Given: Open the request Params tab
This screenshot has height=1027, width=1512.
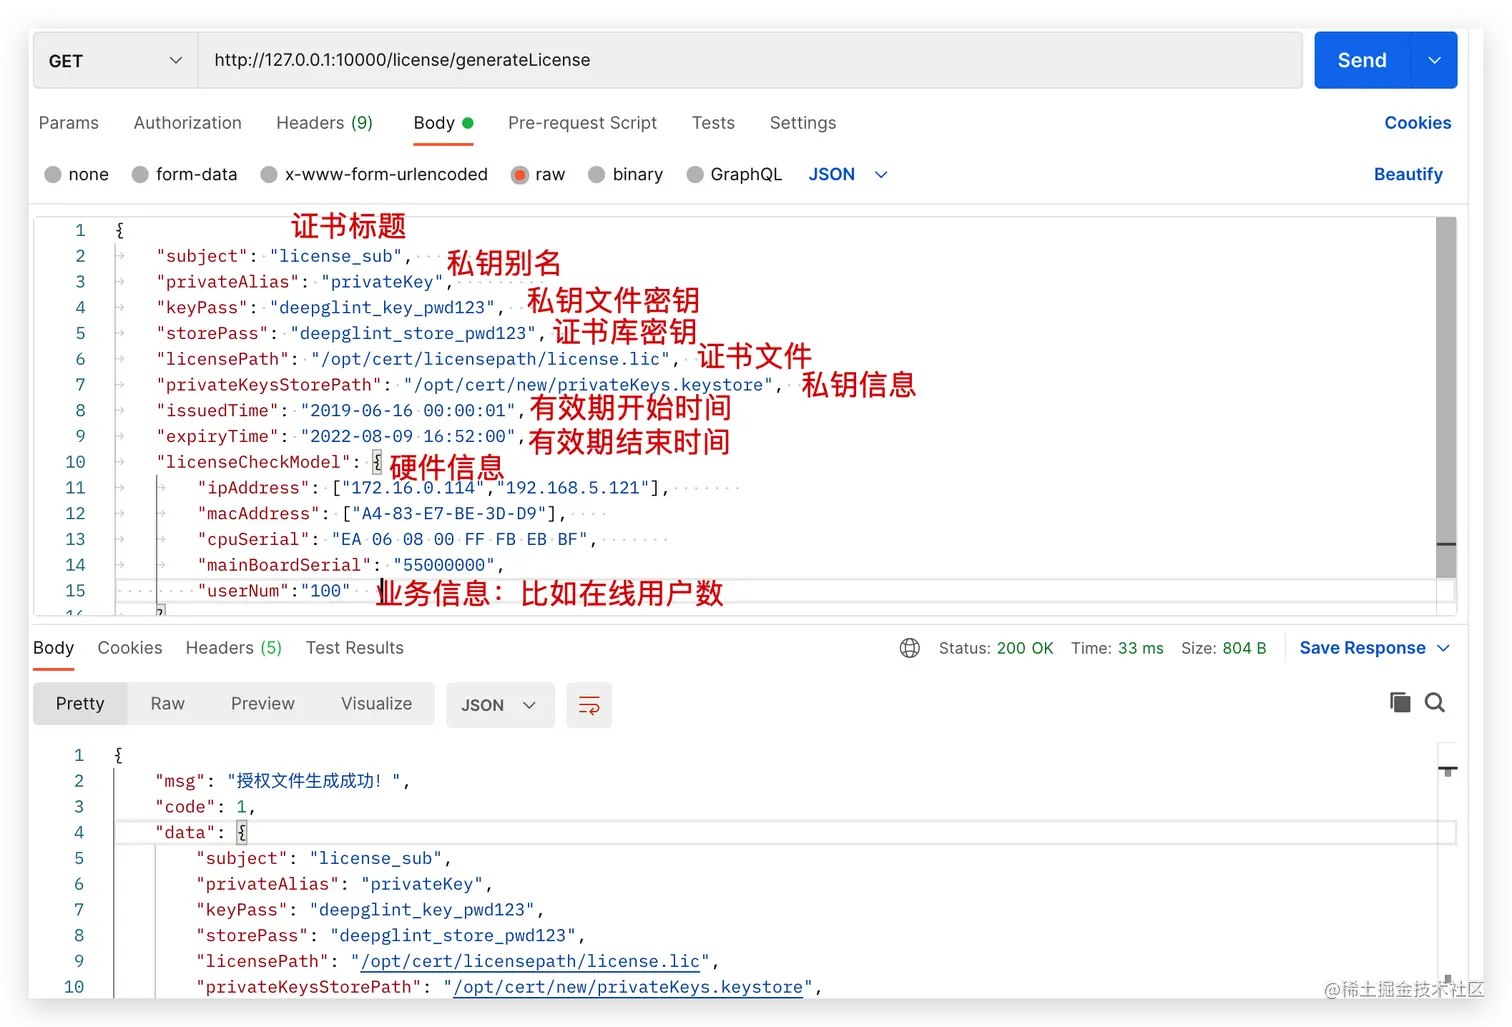Looking at the screenshot, I should pyautogui.click(x=69, y=123).
